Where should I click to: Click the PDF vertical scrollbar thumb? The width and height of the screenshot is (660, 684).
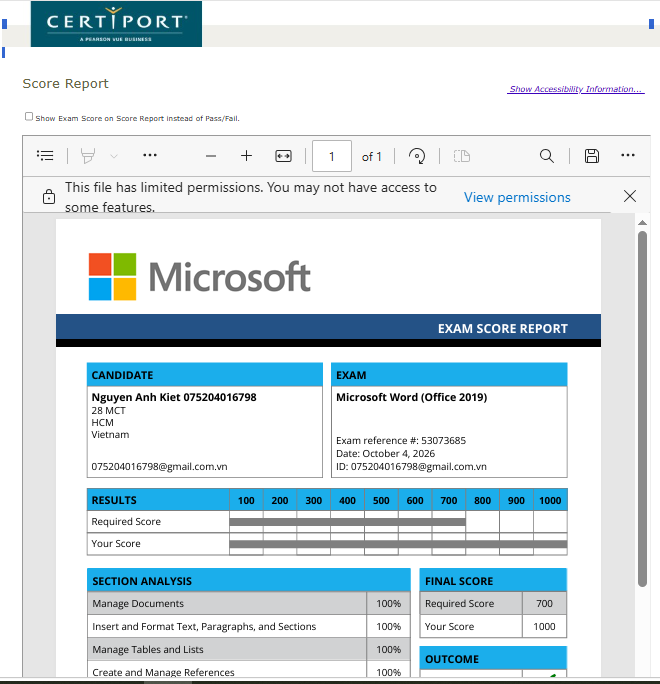pos(642,409)
